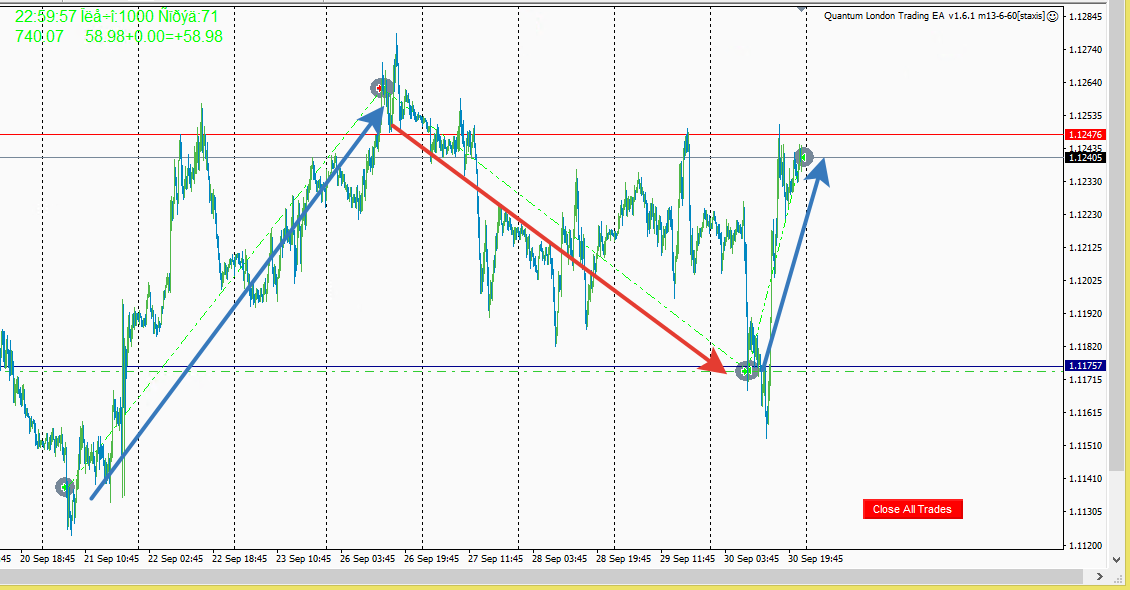Click the 1.12640 price scale label
Image resolution: width=1130 pixels, height=590 pixels.
coord(1085,83)
